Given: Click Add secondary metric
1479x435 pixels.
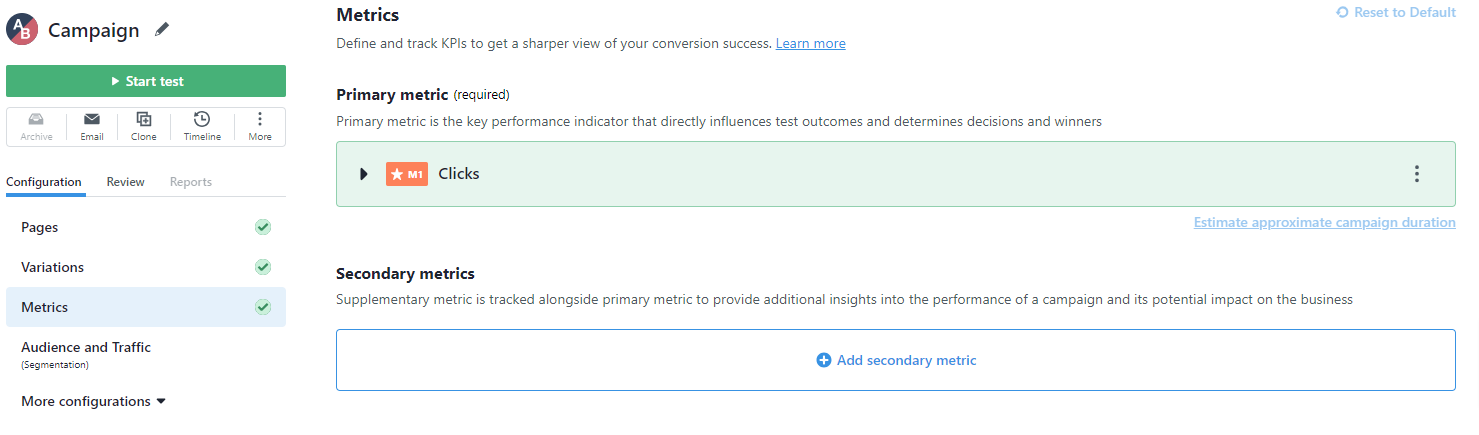Looking at the screenshot, I should (x=896, y=360).
